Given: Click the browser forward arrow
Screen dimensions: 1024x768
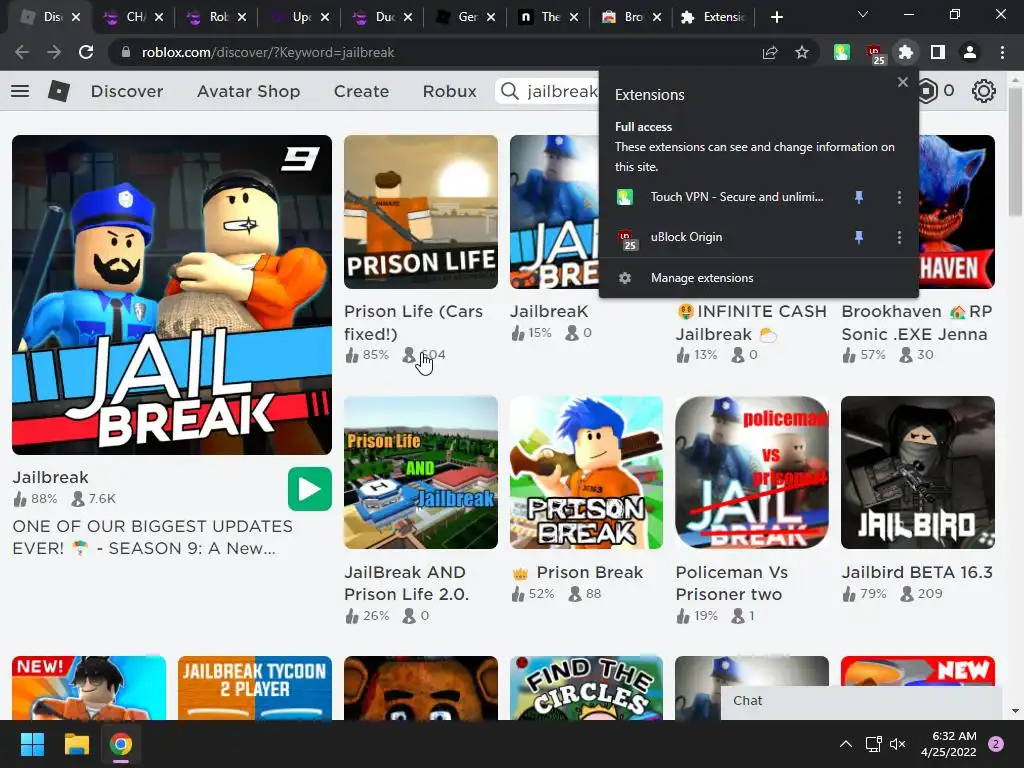Looking at the screenshot, I should point(54,52).
